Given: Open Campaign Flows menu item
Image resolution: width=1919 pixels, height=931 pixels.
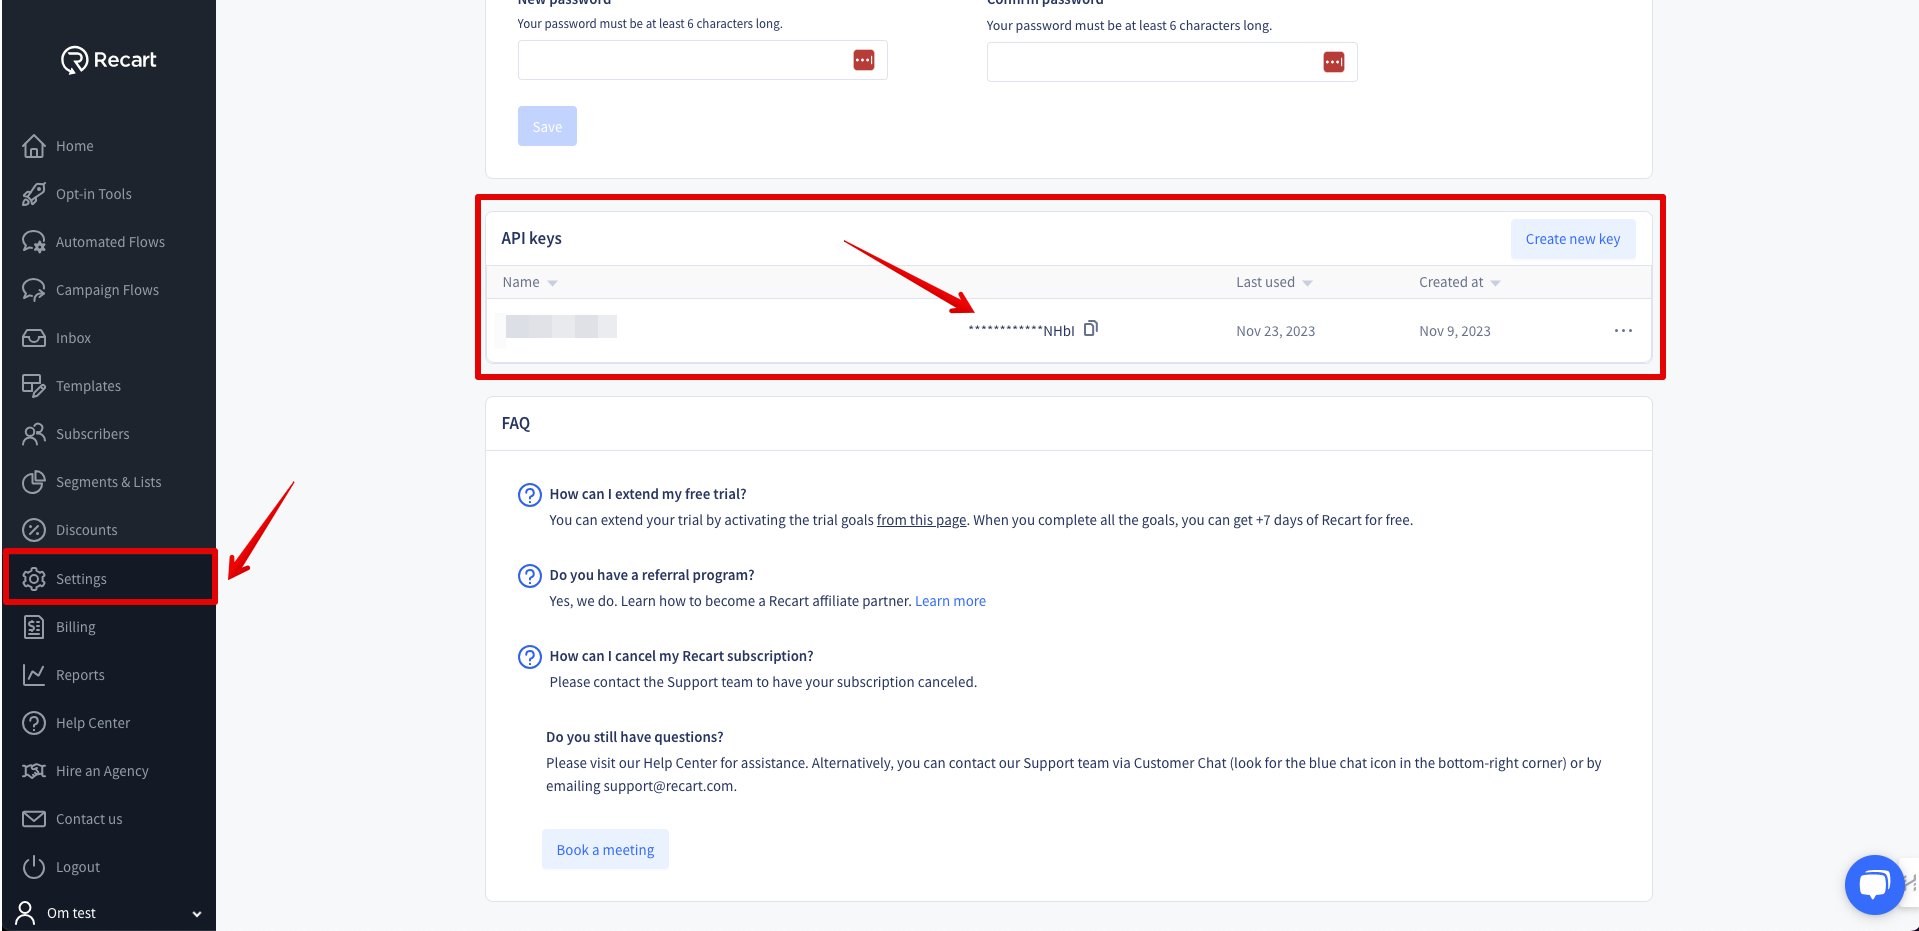Looking at the screenshot, I should (107, 290).
